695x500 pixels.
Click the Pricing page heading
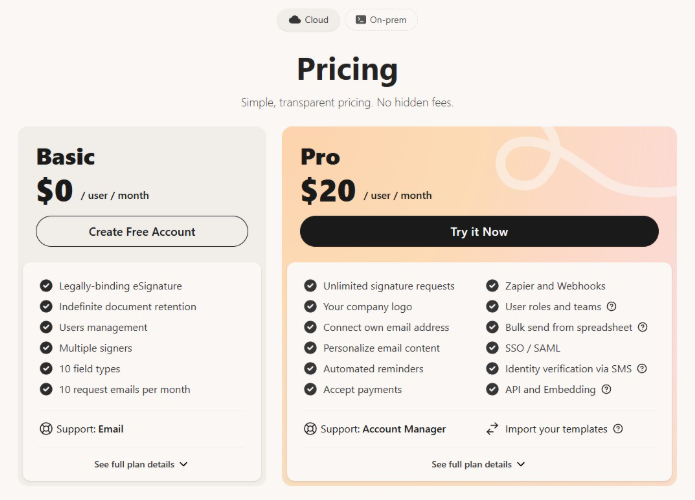[347, 69]
